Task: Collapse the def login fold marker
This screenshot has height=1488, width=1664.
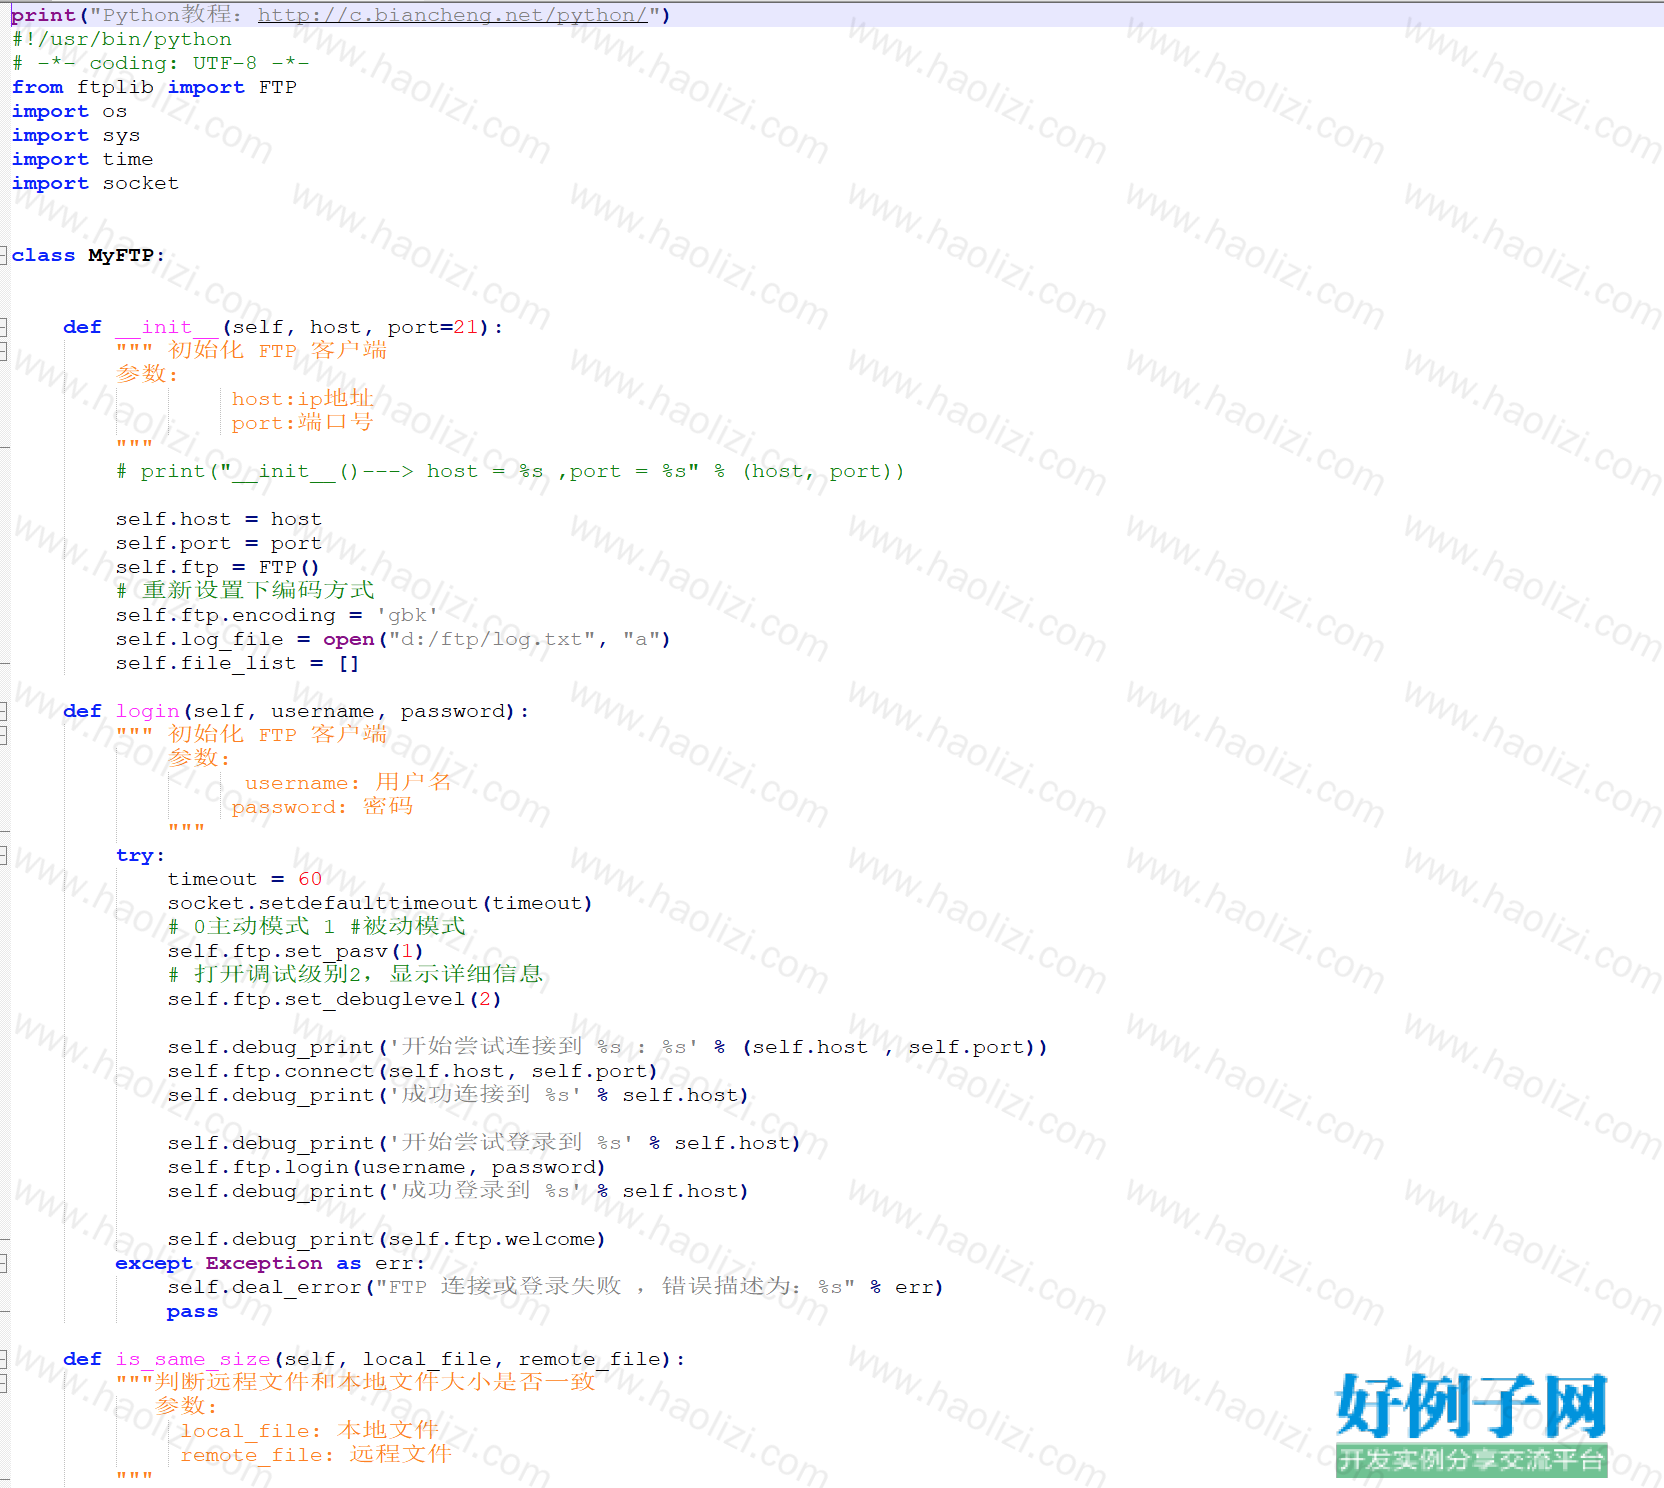Action: coord(4,711)
